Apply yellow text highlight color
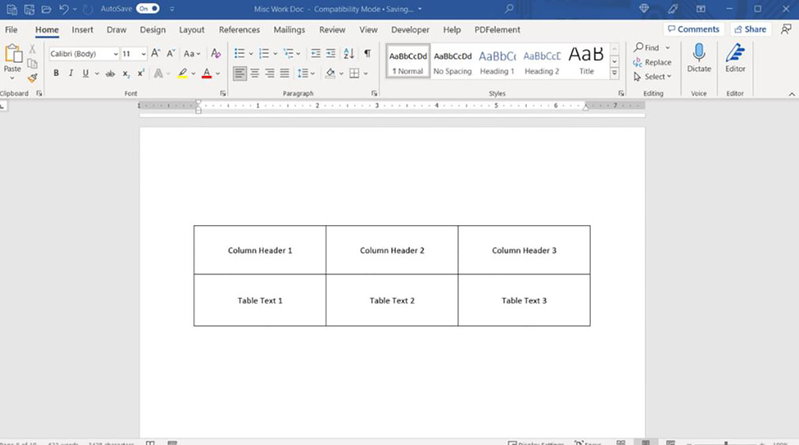Viewport: 799px width, 445px height. click(182, 73)
